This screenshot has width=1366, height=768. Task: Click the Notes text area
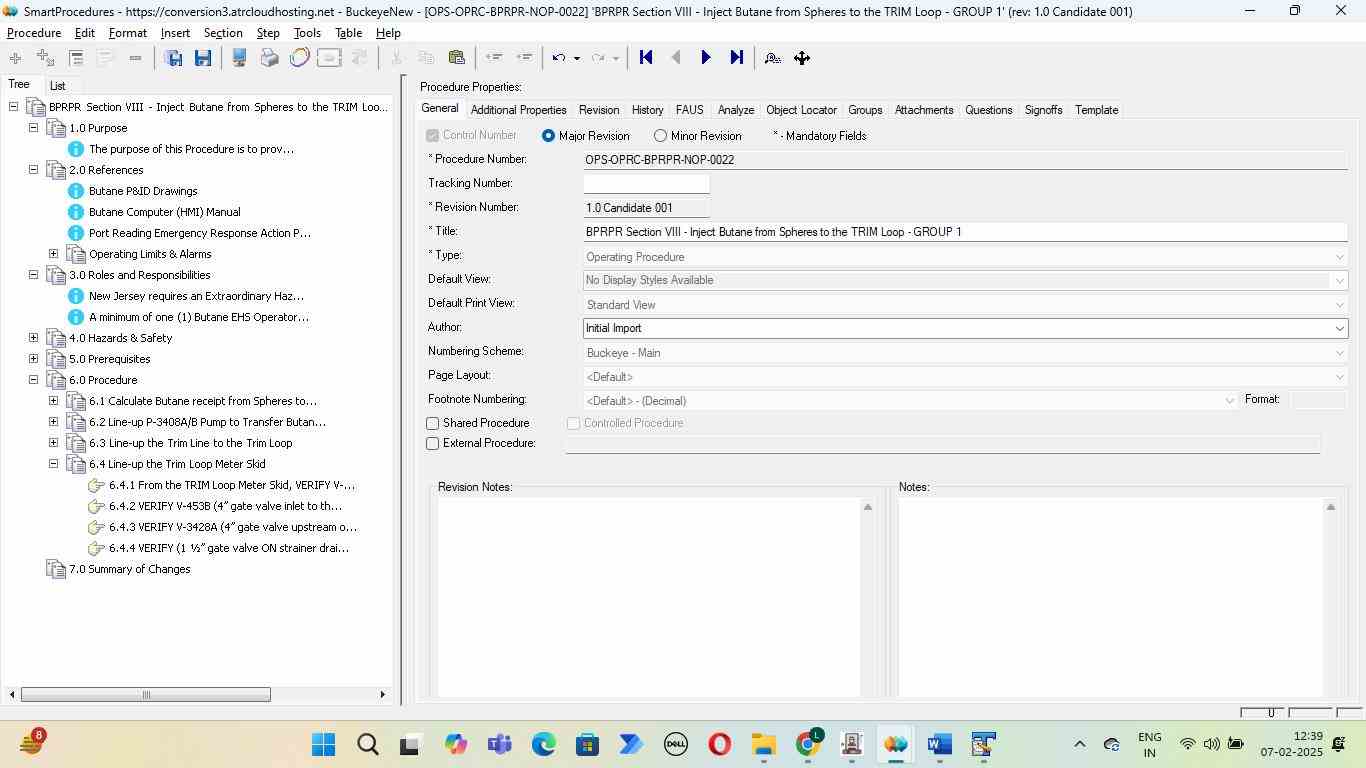point(1111,597)
